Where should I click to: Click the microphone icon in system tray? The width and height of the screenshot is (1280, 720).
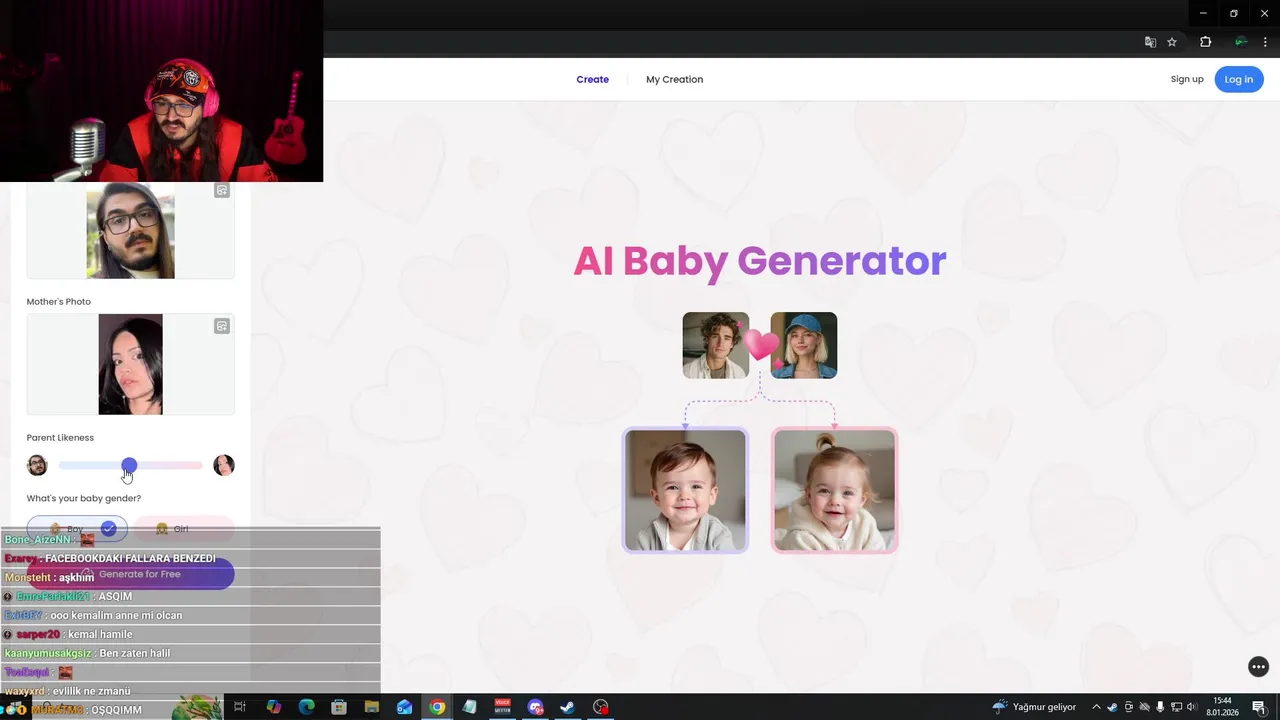(x=1160, y=707)
